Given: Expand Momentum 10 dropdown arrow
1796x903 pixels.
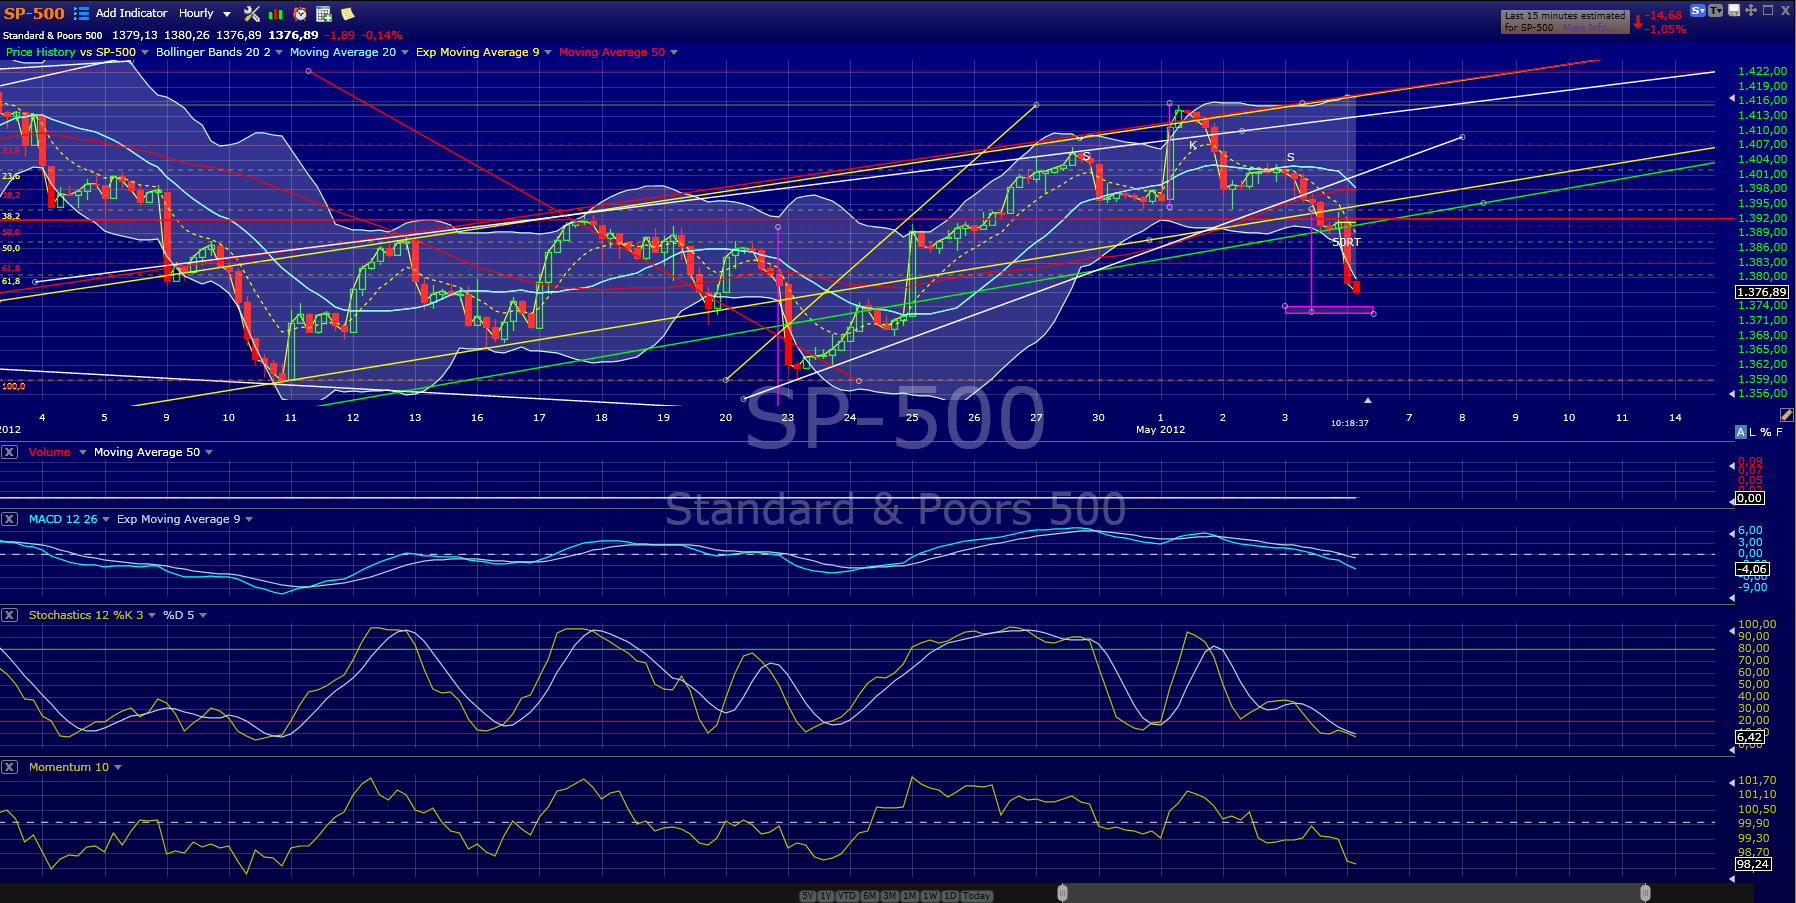Looking at the screenshot, I should 118,767.
